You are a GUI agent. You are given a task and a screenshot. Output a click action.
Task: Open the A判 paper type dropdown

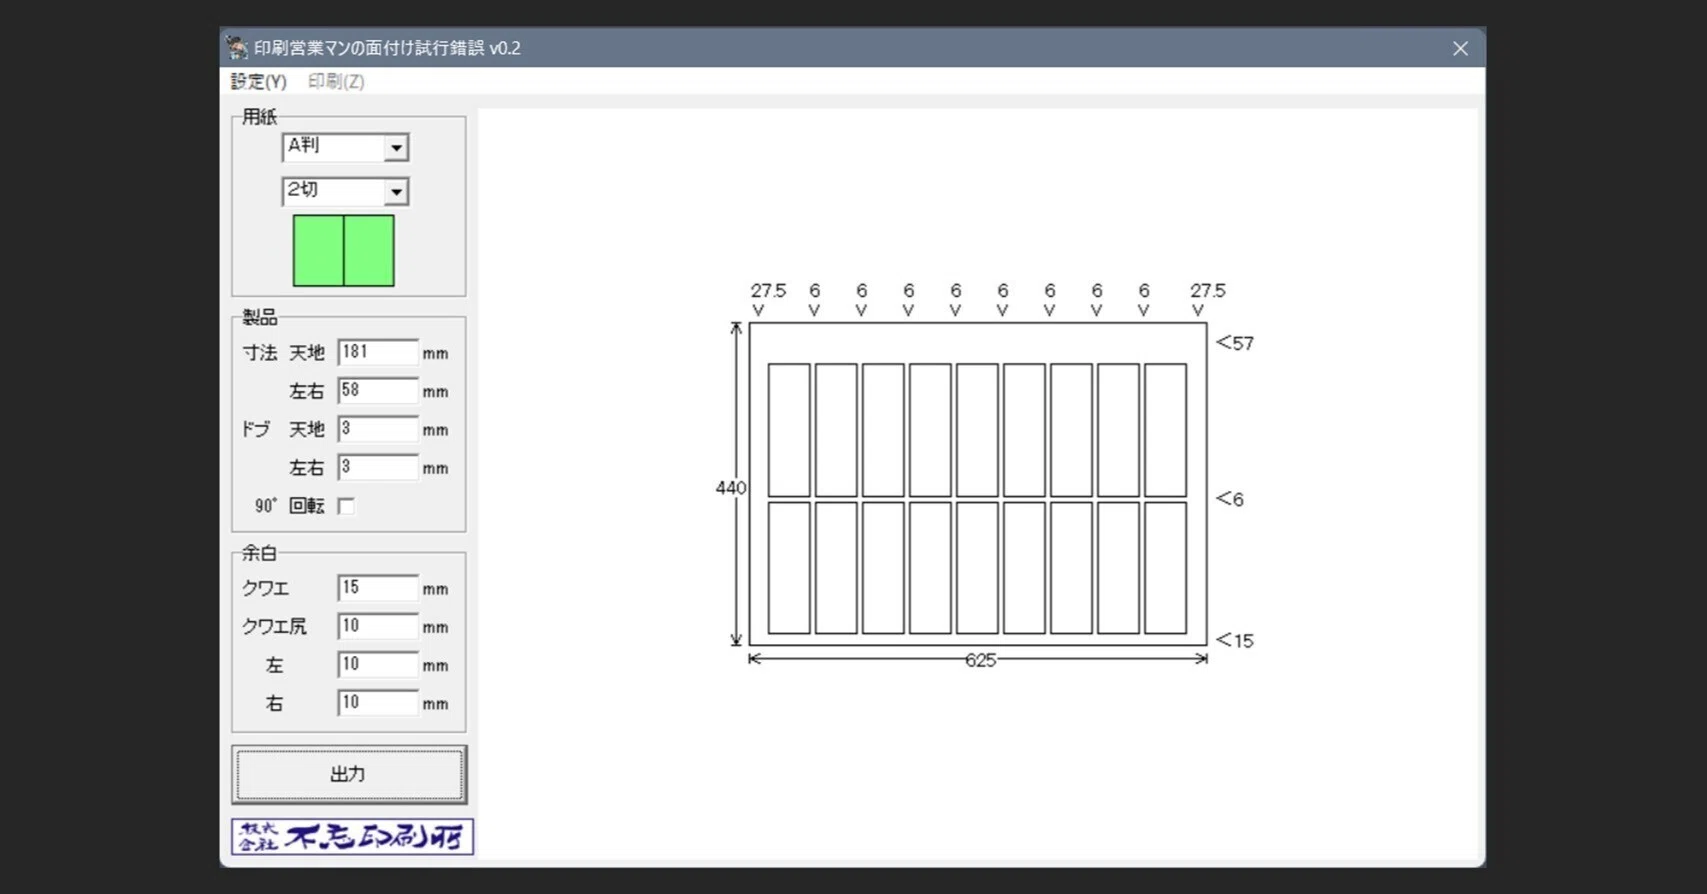(345, 147)
